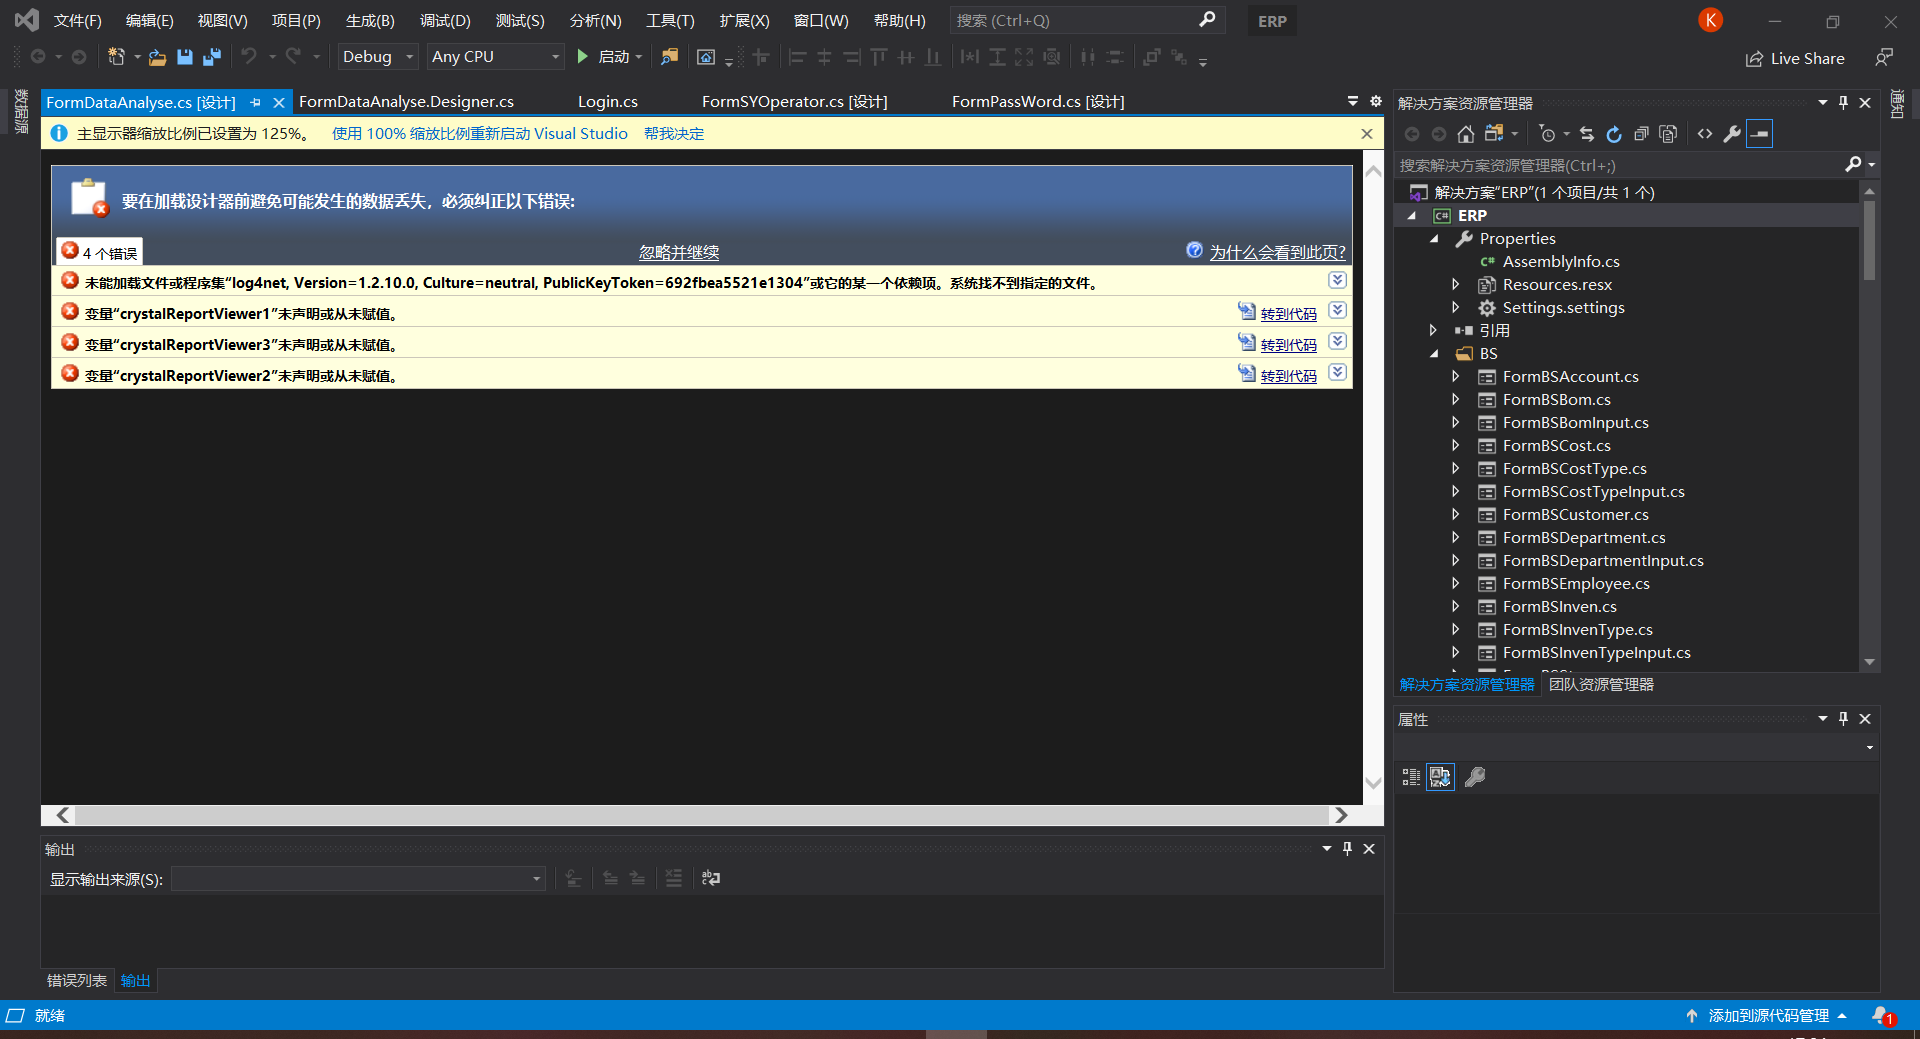1920x1039 pixels.
Task: Collapse the Properties tree node
Action: pos(1434,238)
